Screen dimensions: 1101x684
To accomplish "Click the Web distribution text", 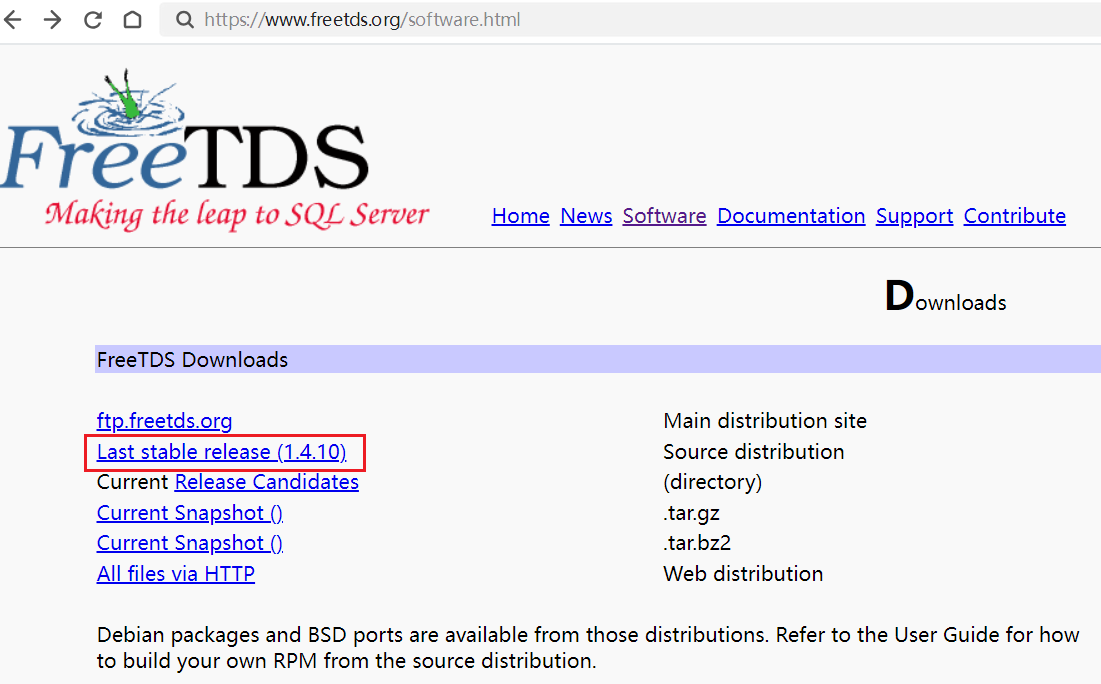I will coord(743,574).
